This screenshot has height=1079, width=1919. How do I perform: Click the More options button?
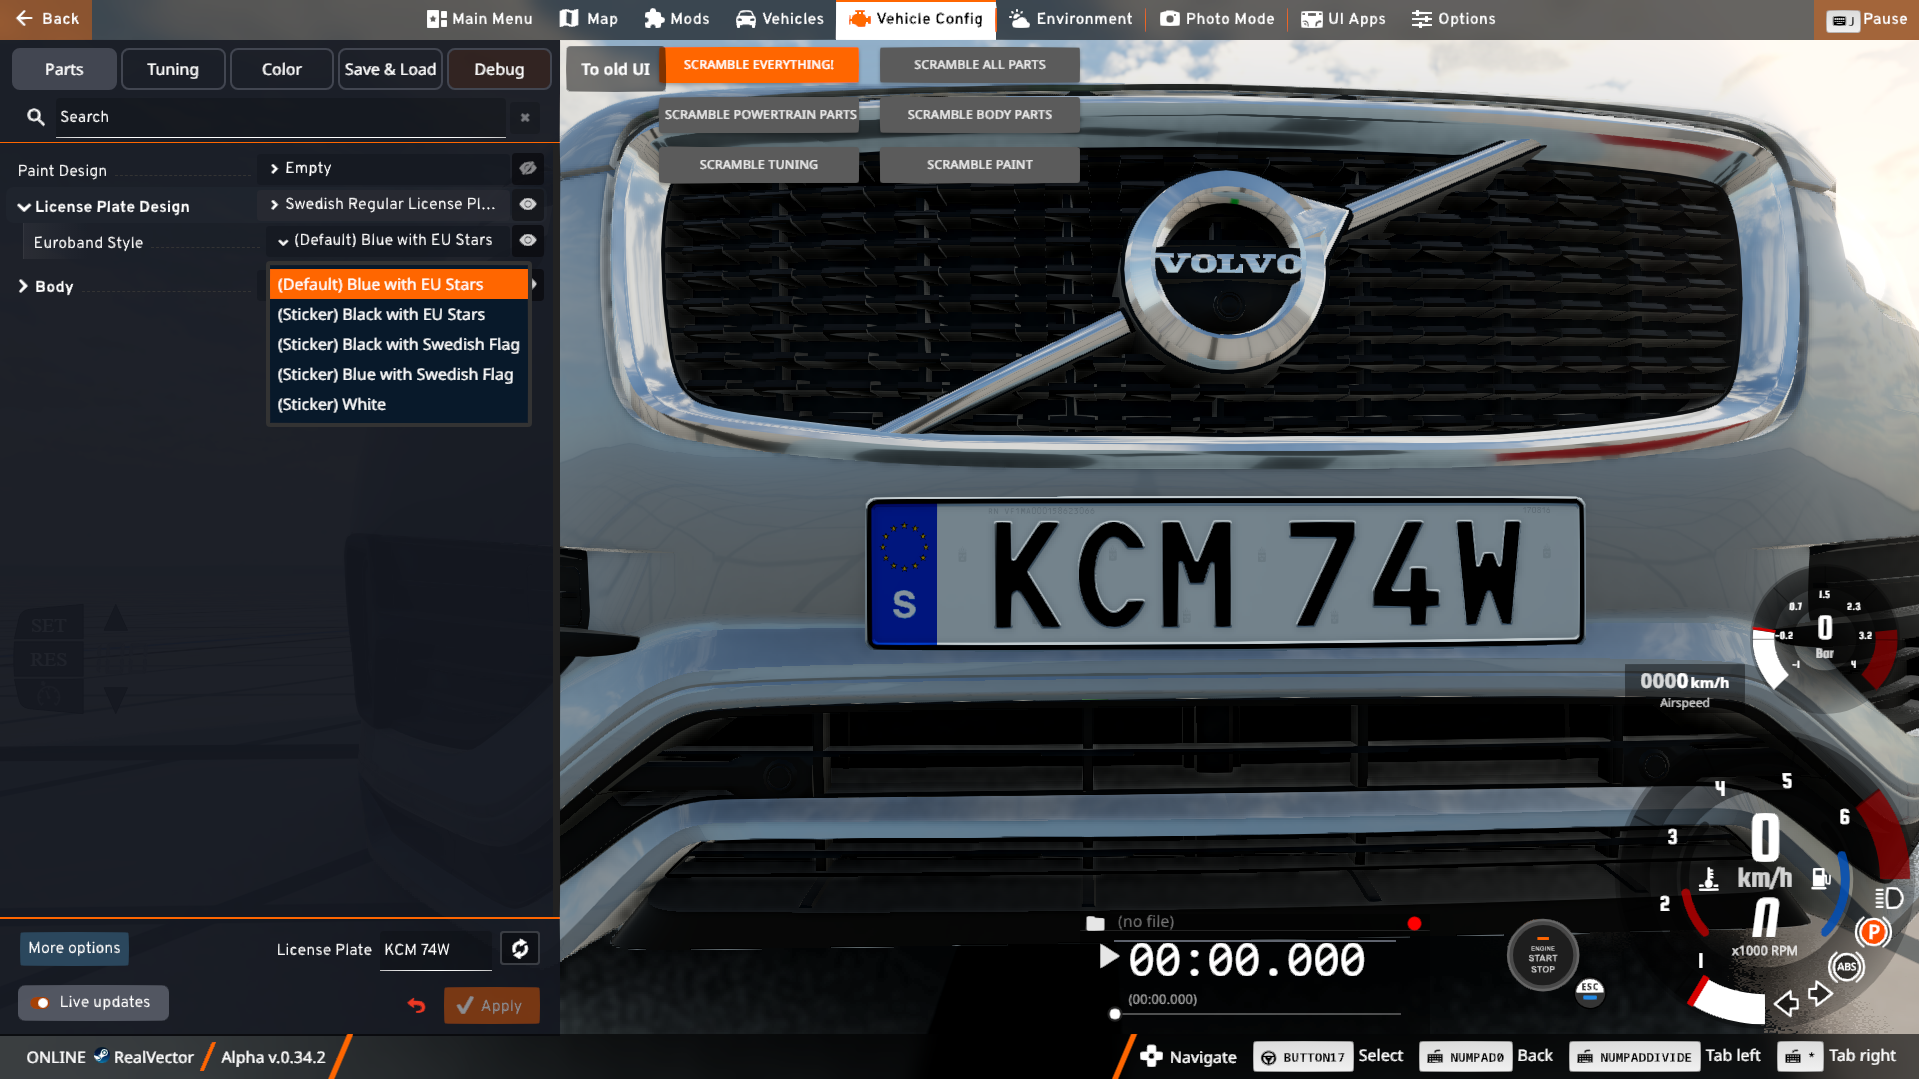click(74, 948)
